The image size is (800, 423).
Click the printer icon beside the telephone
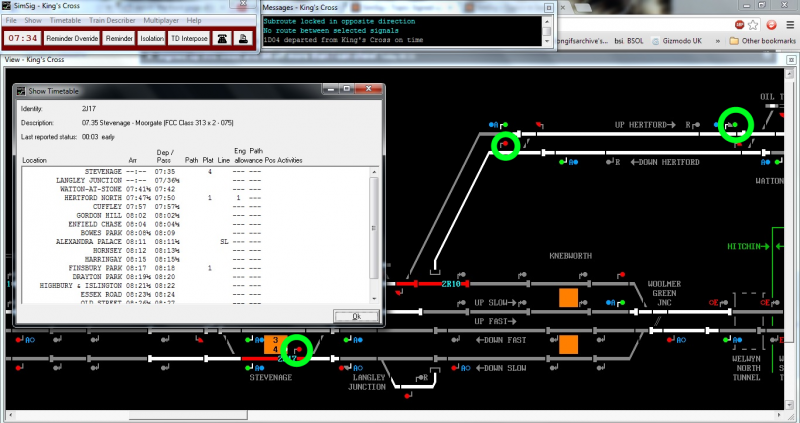pos(243,38)
